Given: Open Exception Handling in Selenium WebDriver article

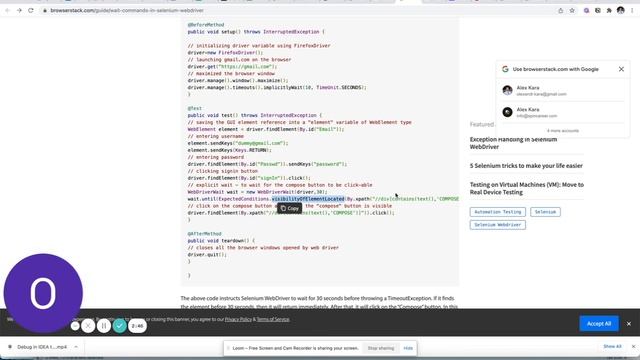Looking at the screenshot, I should click(x=513, y=143).
